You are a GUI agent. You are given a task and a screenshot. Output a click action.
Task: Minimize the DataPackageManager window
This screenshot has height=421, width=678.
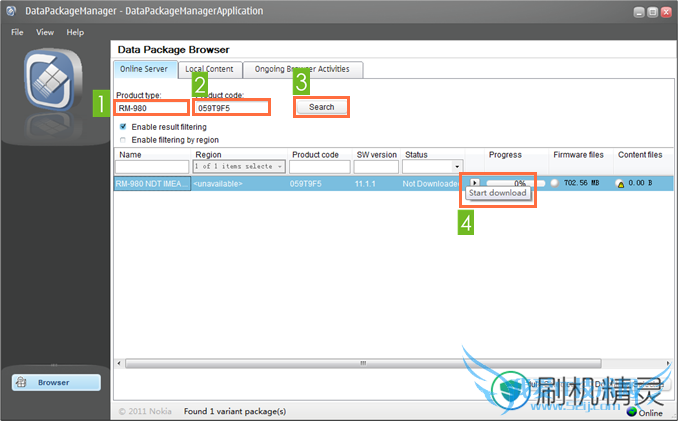tap(639, 12)
